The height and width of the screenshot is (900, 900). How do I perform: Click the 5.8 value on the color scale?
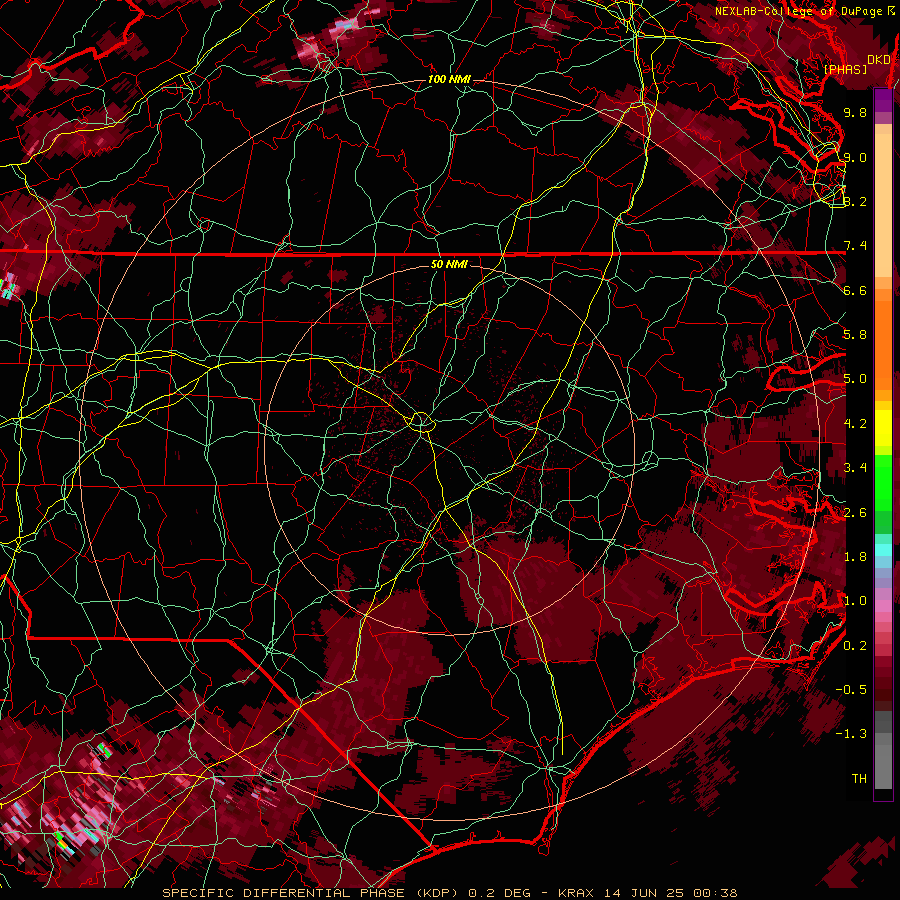click(x=855, y=335)
